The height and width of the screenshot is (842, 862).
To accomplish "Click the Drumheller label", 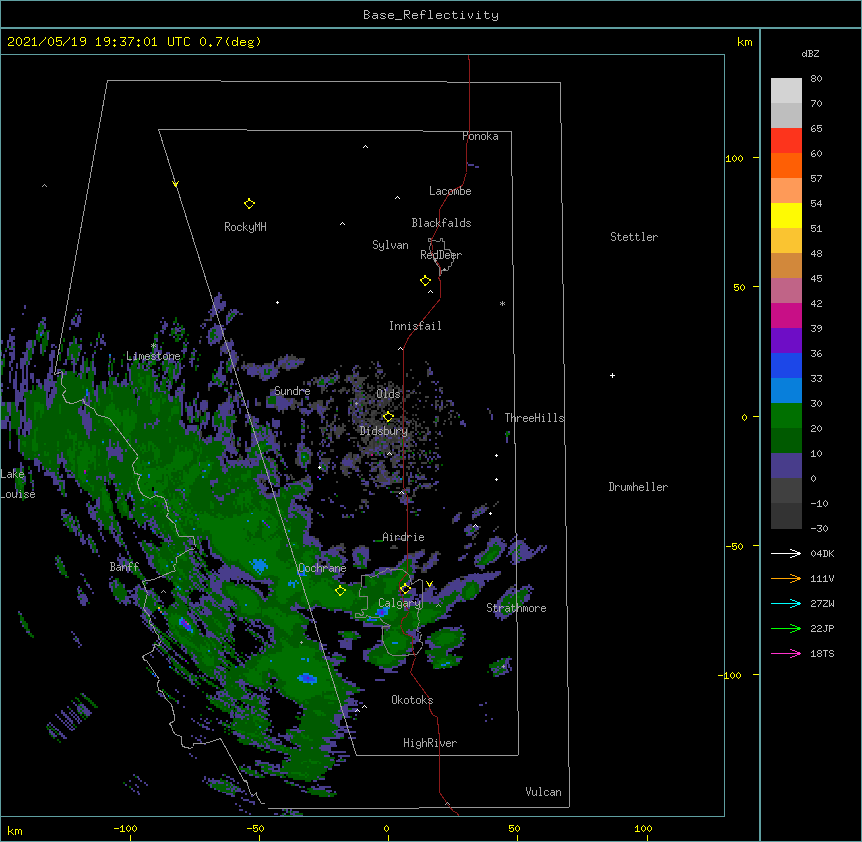I will [x=638, y=487].
